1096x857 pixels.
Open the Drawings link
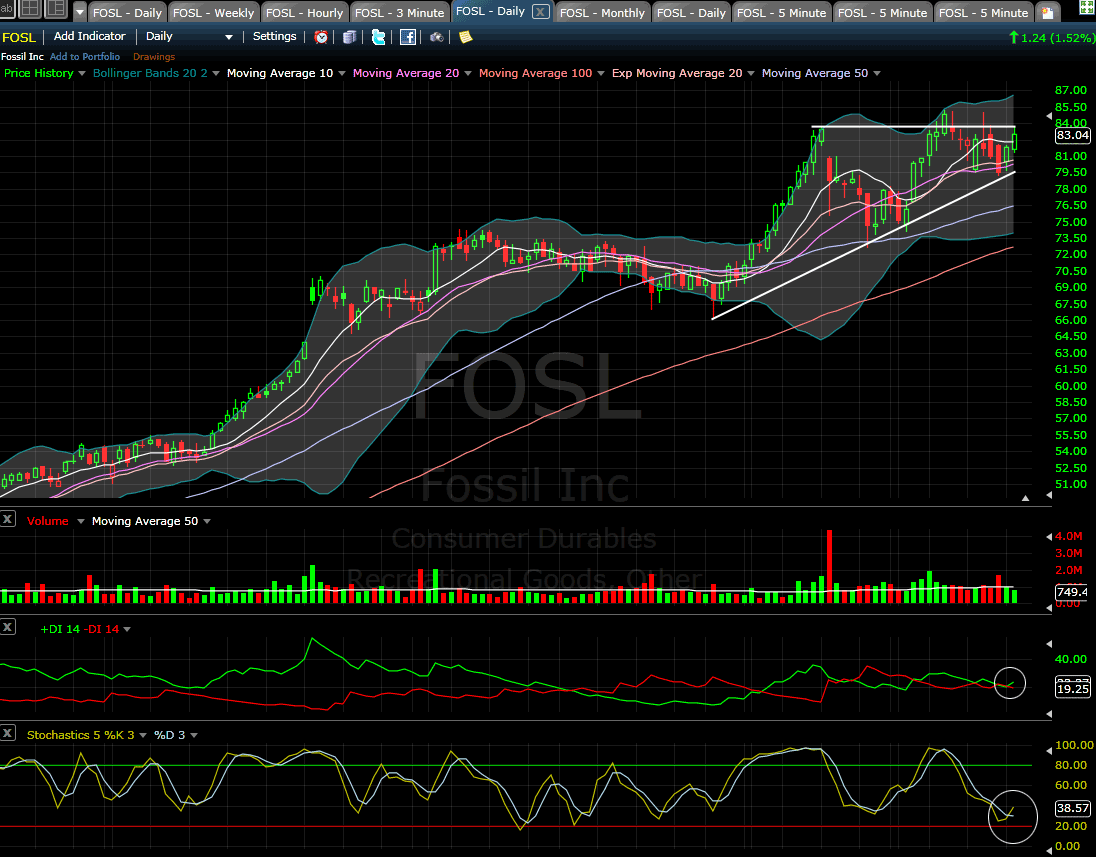(154, 57)
